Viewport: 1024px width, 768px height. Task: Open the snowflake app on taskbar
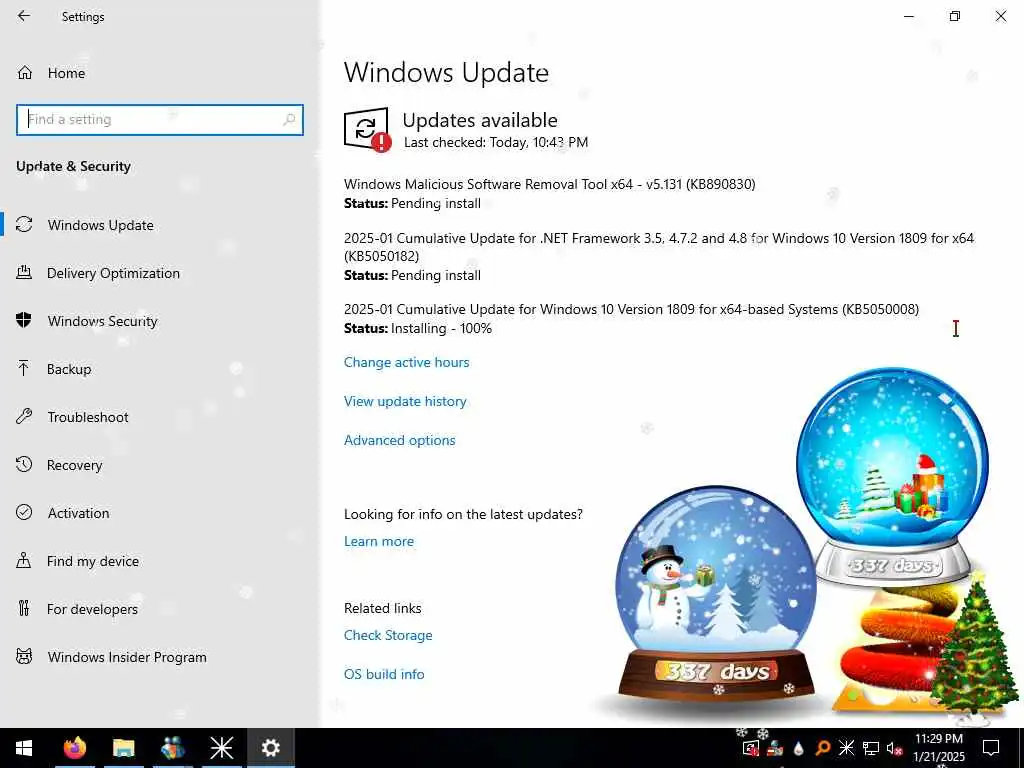pos(221,748)
